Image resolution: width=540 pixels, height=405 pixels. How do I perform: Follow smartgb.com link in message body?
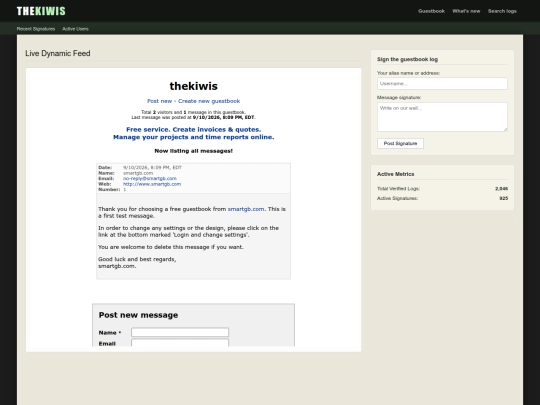tap(246, 209)
